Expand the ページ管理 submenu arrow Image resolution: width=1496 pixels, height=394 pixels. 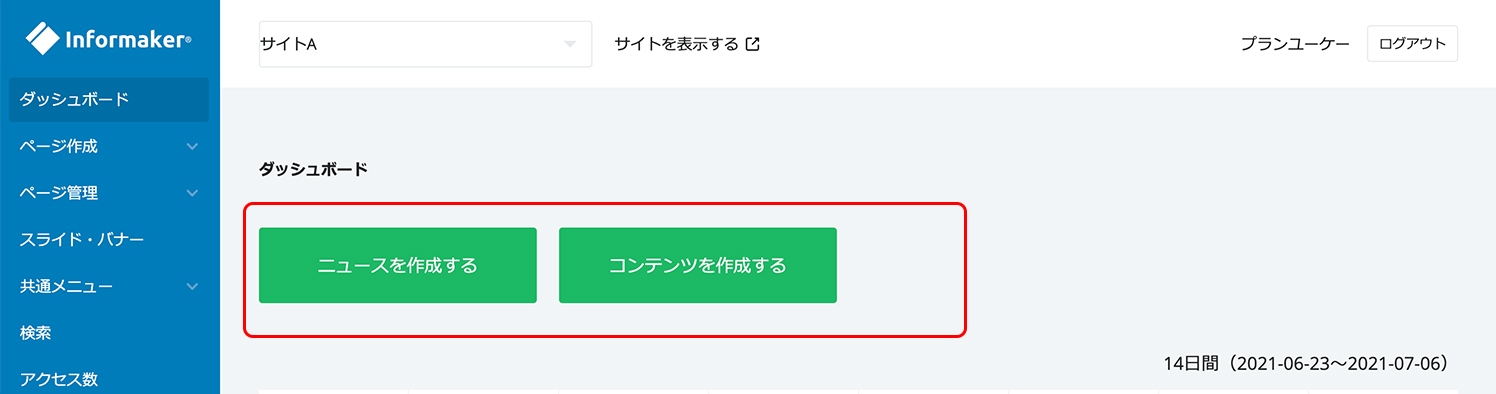click(192, 193)
